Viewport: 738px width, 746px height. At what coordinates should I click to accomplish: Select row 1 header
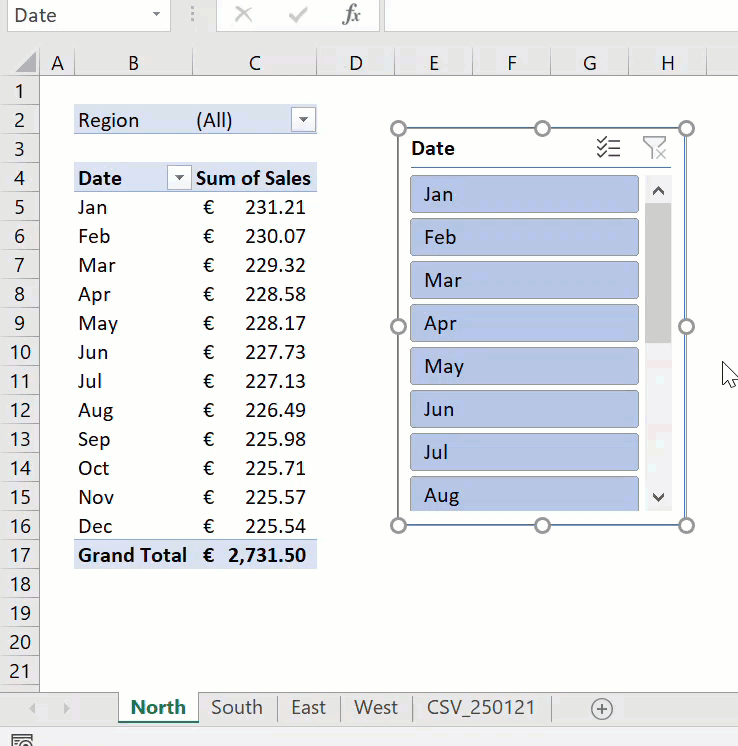(20, 91)
